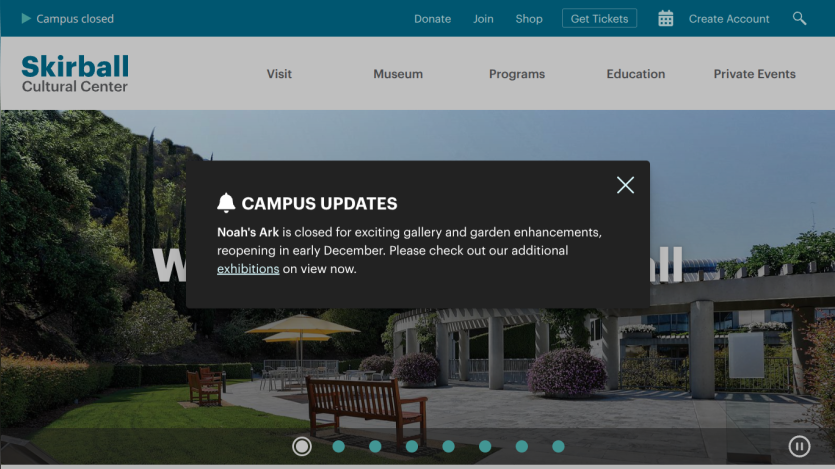Click the Skirball Cultural Center logo
The image size is (835, 469).
tap(75, 73)
